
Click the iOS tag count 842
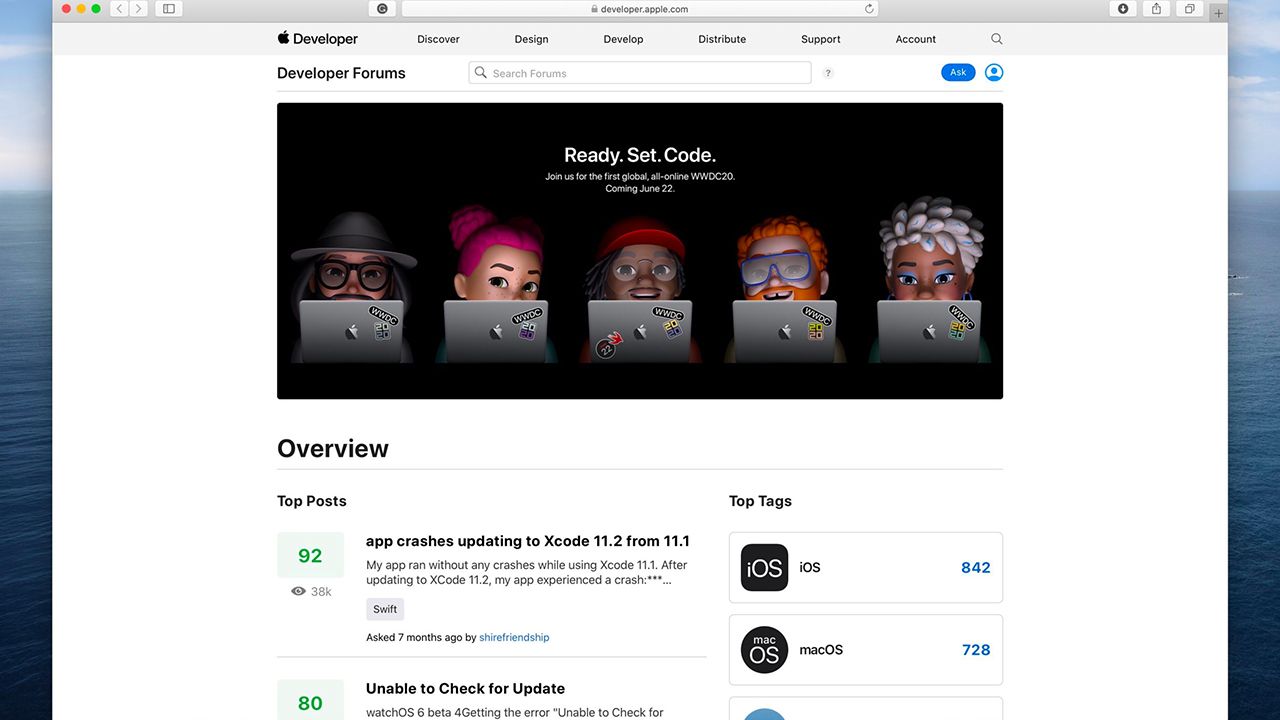point(975,568)
